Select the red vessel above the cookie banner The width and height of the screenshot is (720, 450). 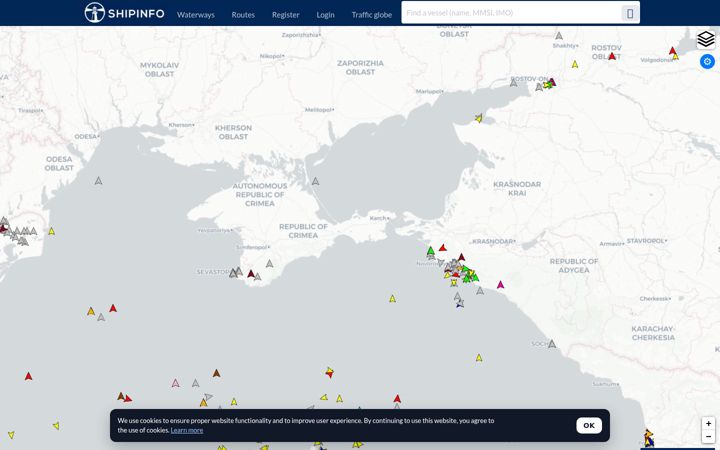(x=397, y=399)
